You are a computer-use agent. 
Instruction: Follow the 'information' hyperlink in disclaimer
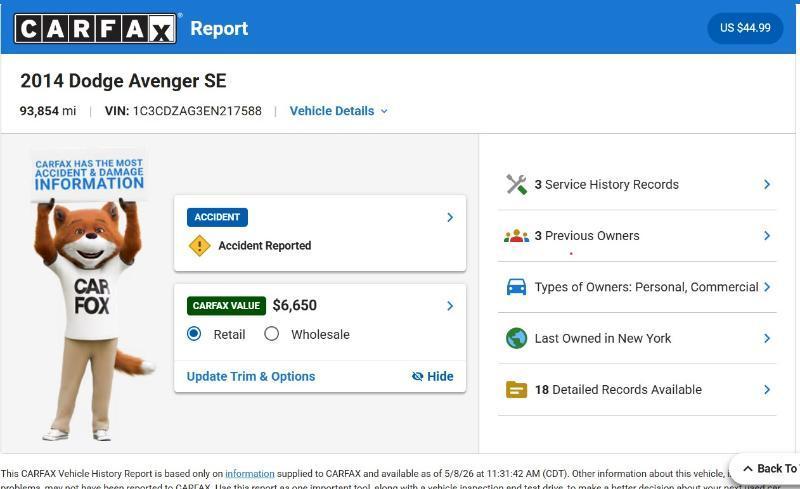249,474
